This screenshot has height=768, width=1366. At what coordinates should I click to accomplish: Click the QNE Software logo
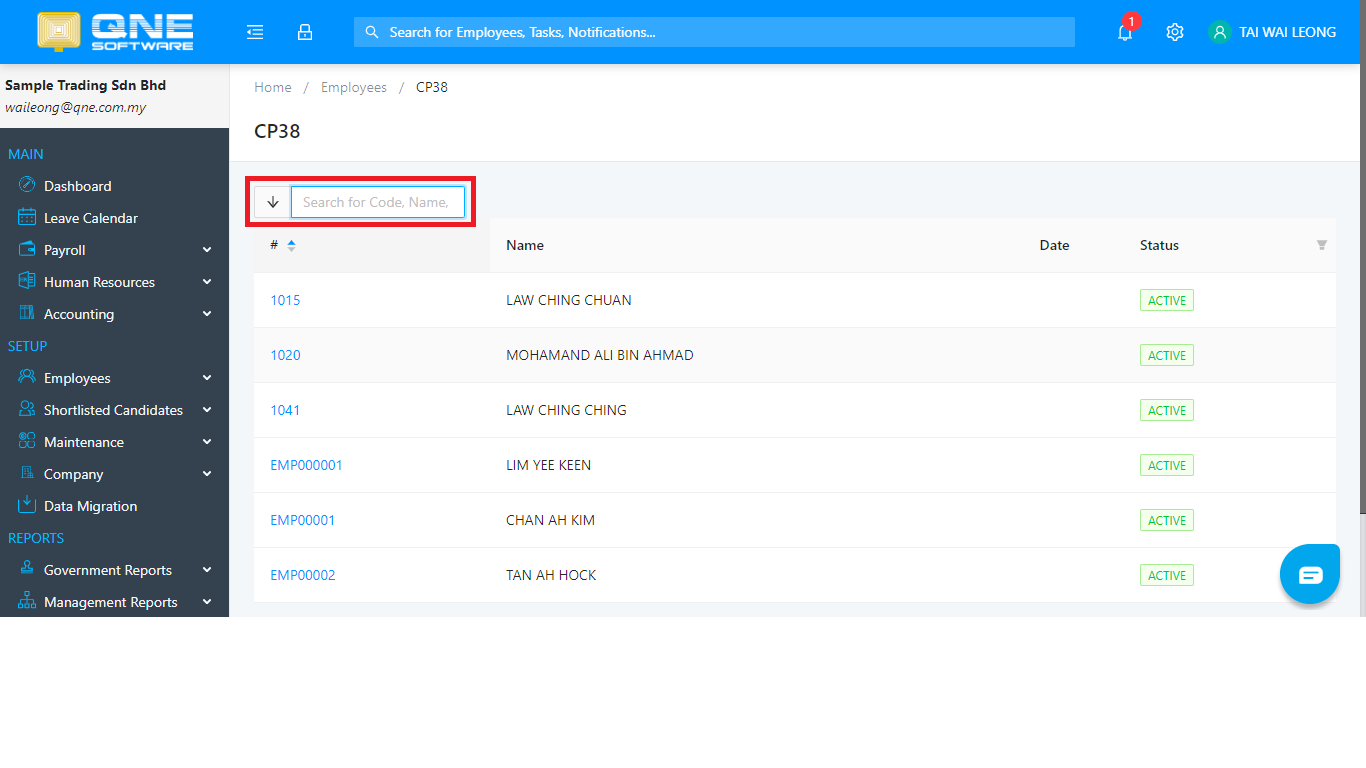pos(115,32)
